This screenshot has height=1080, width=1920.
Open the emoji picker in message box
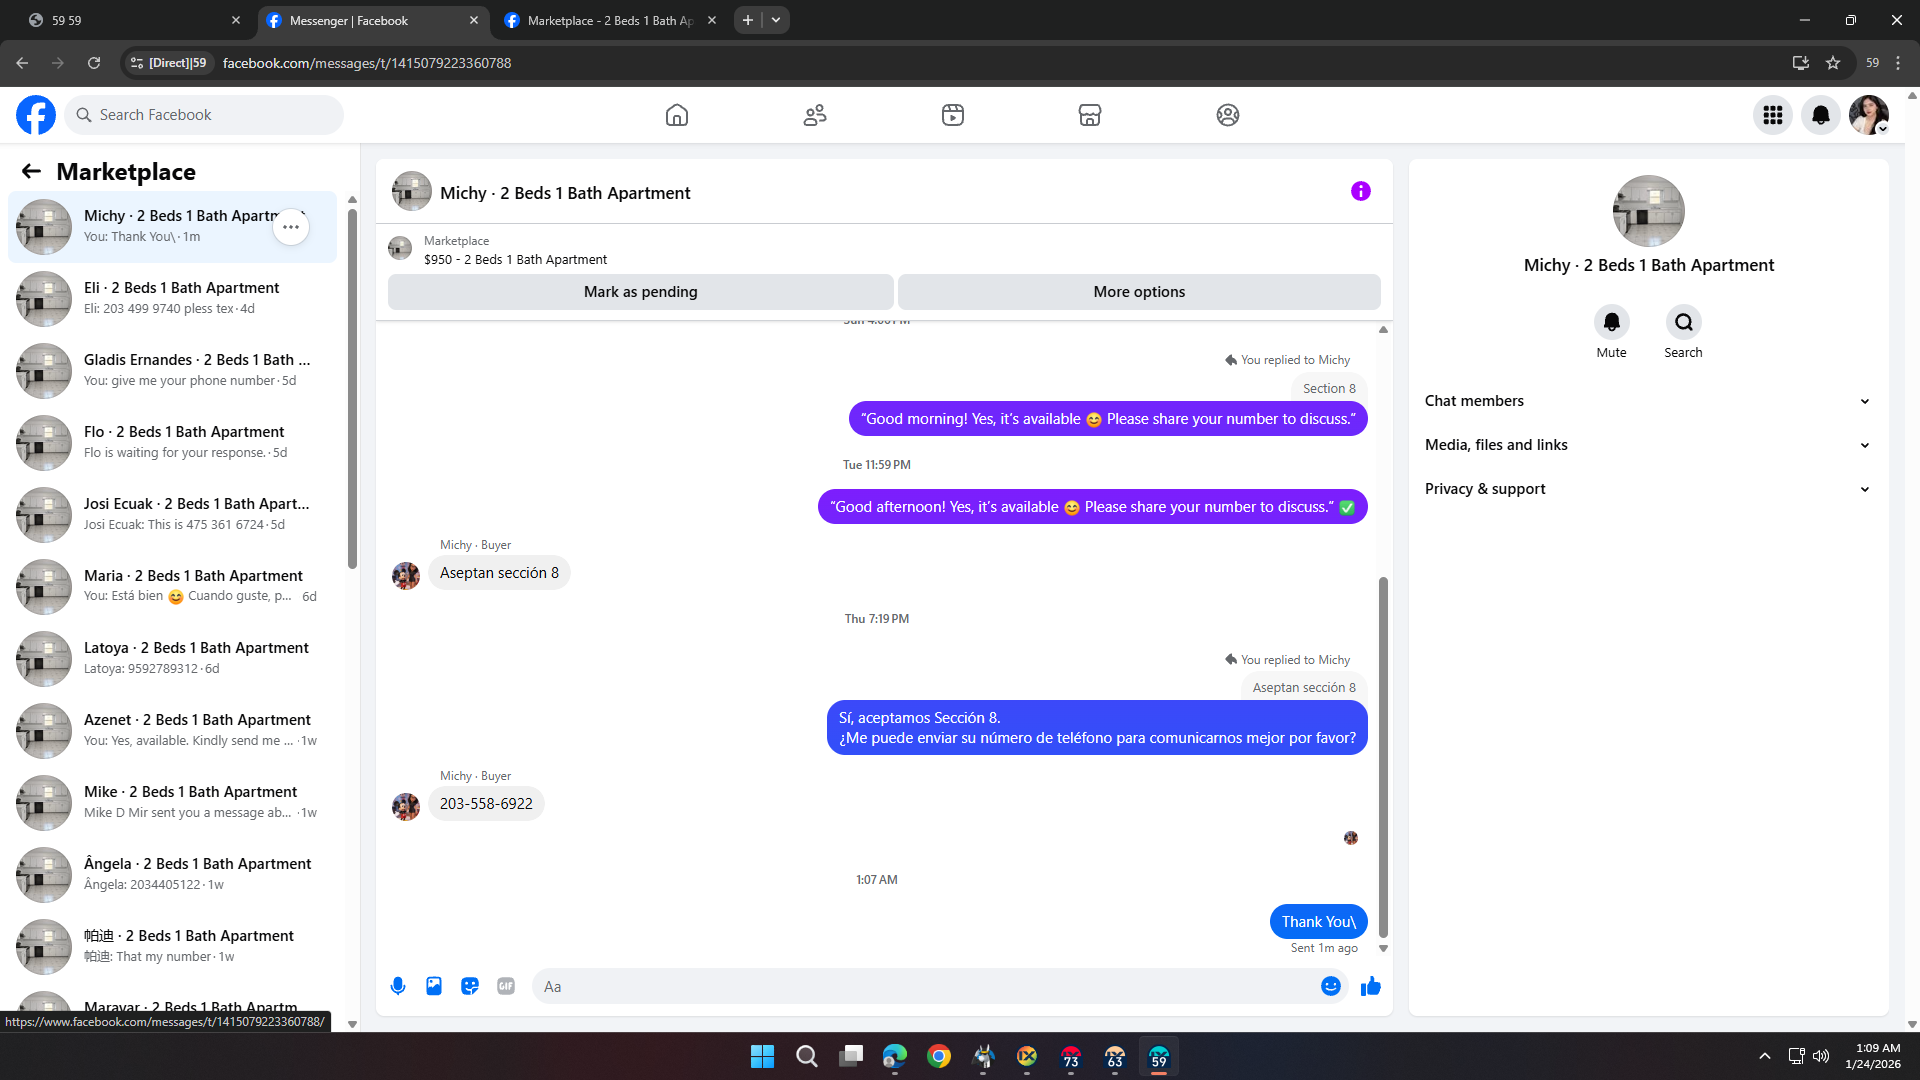click(1330, 986)
